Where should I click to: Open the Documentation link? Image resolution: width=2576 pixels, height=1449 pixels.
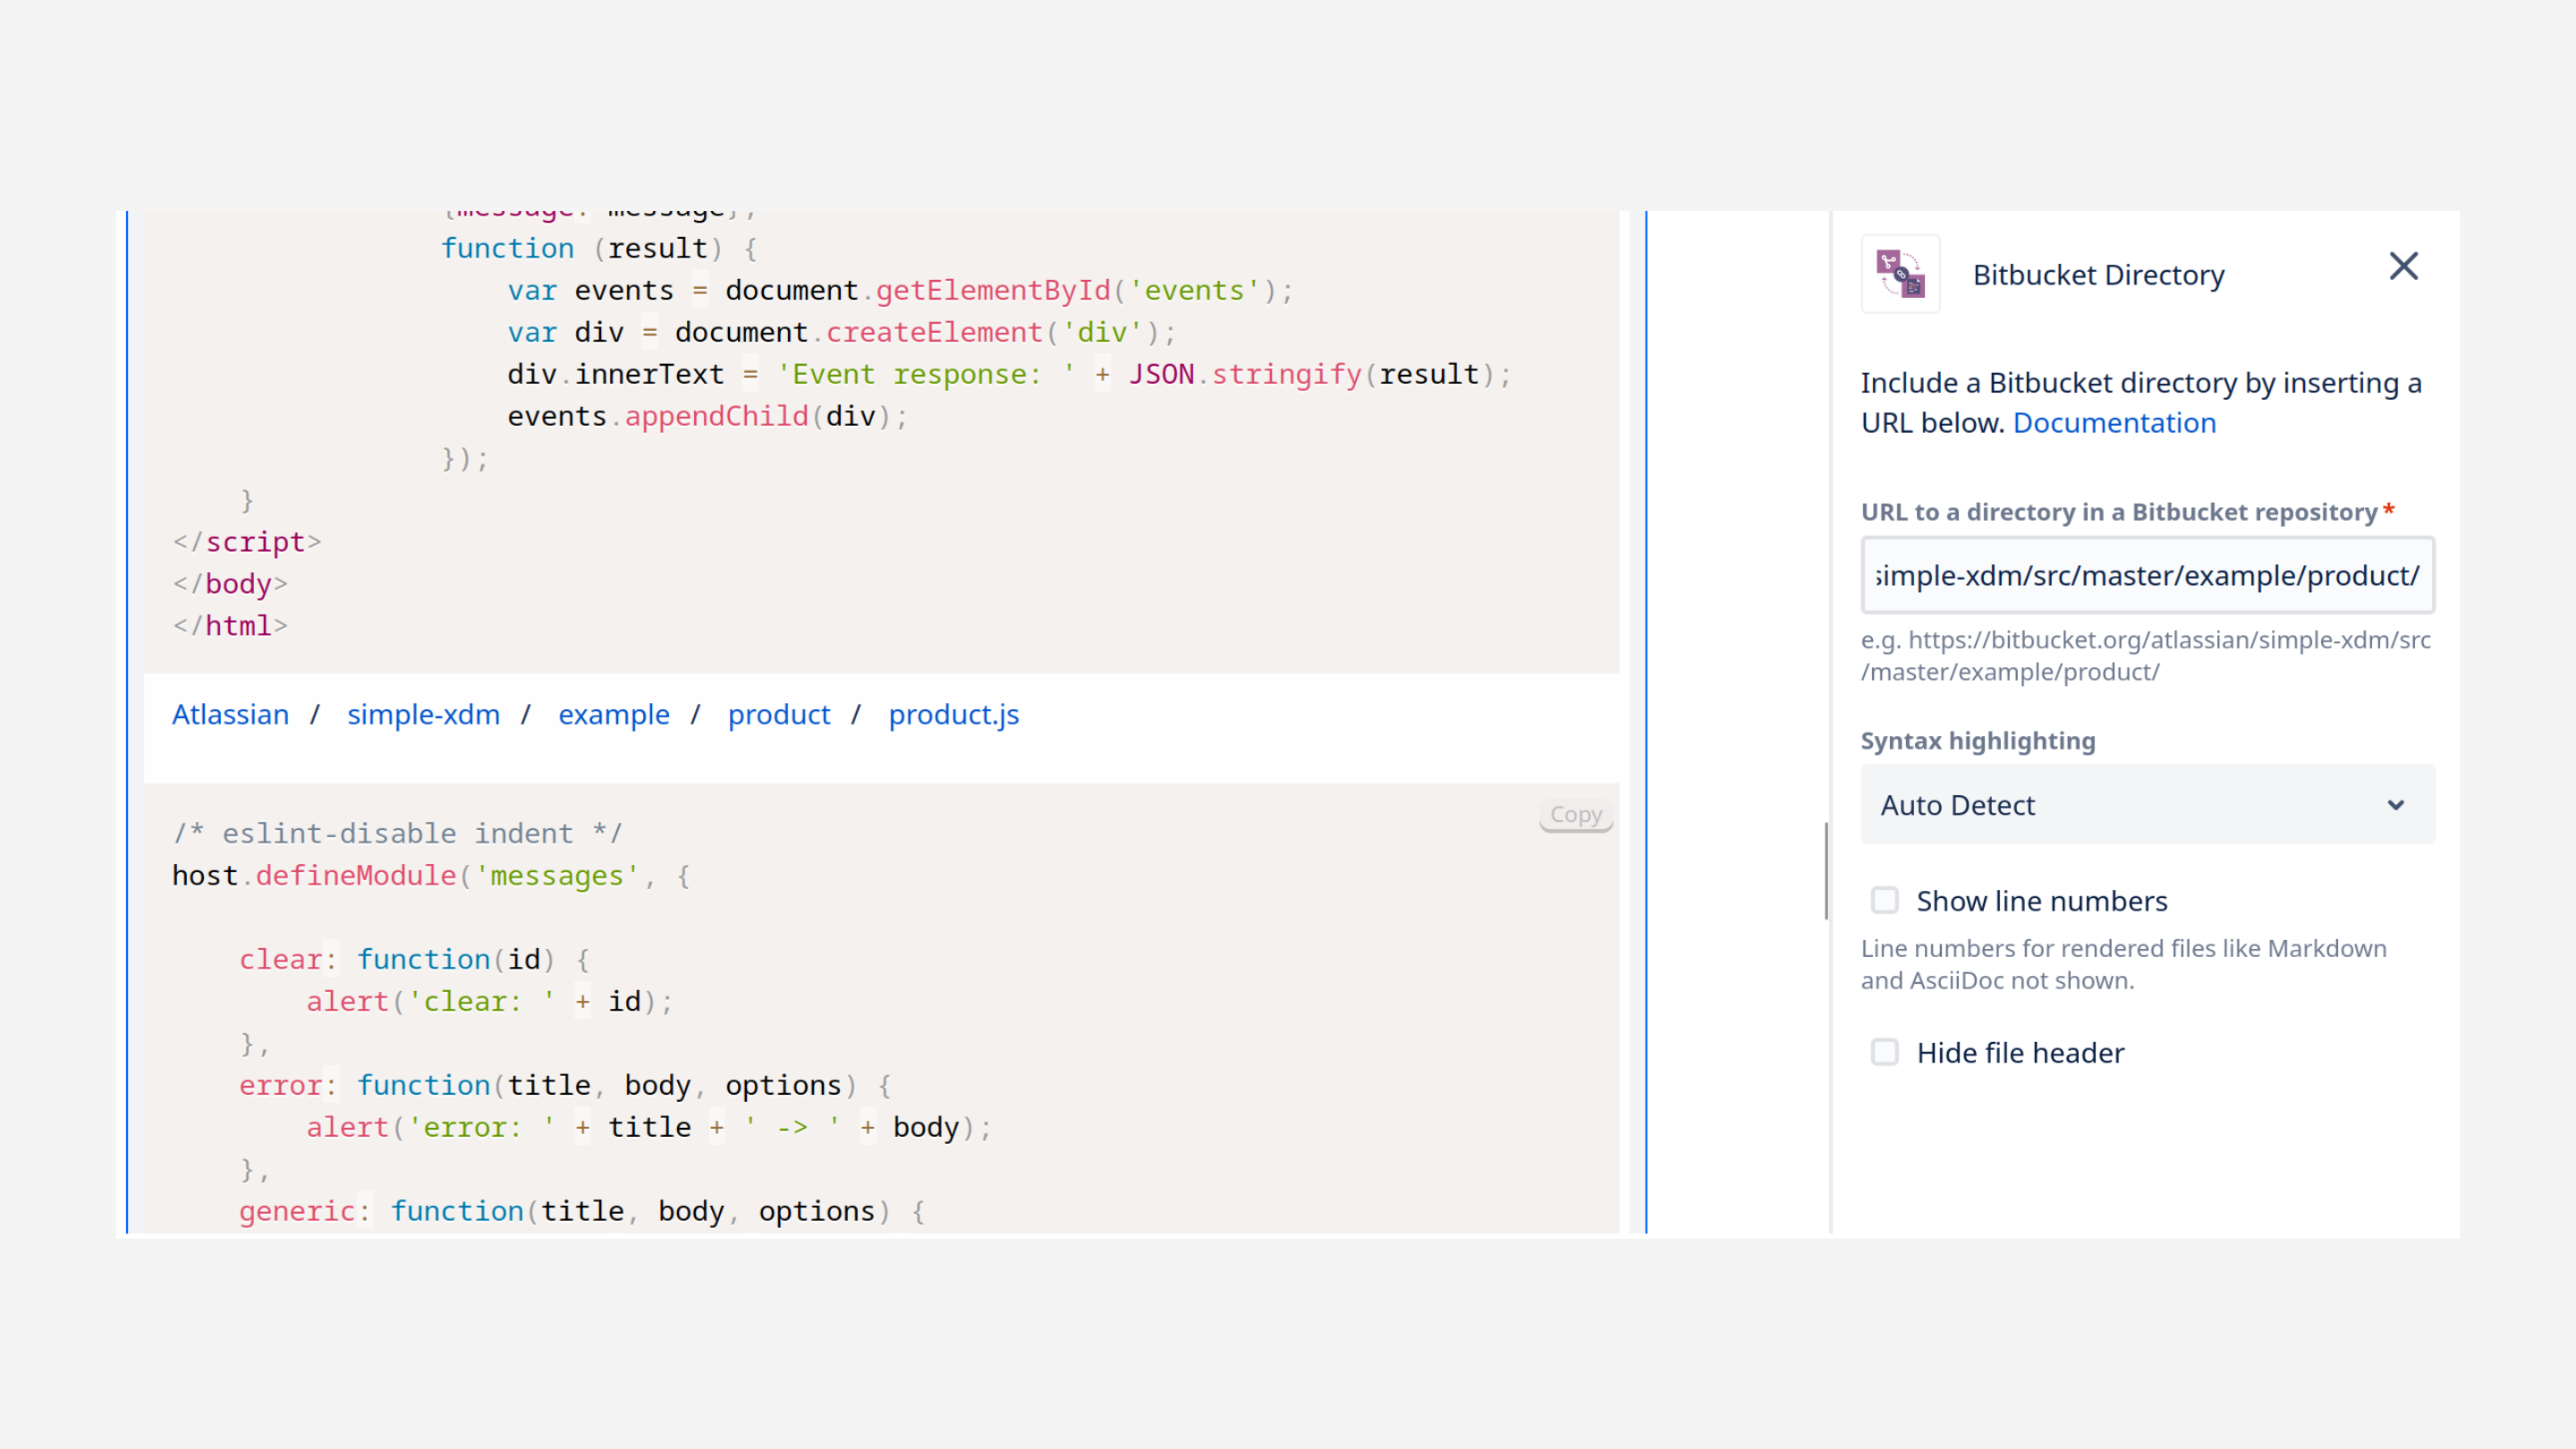[x=2114, y=423]
